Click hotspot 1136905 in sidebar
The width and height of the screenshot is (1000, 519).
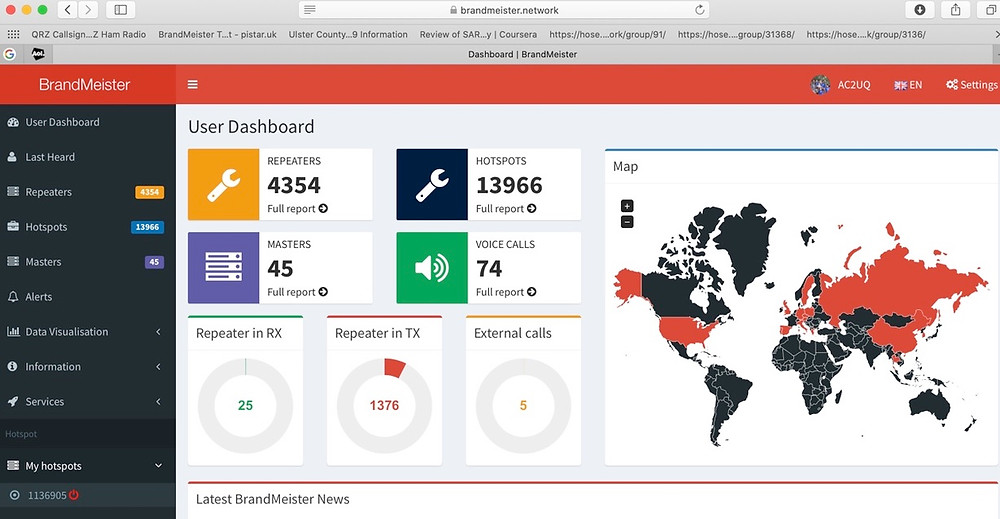tap(47, 495)
